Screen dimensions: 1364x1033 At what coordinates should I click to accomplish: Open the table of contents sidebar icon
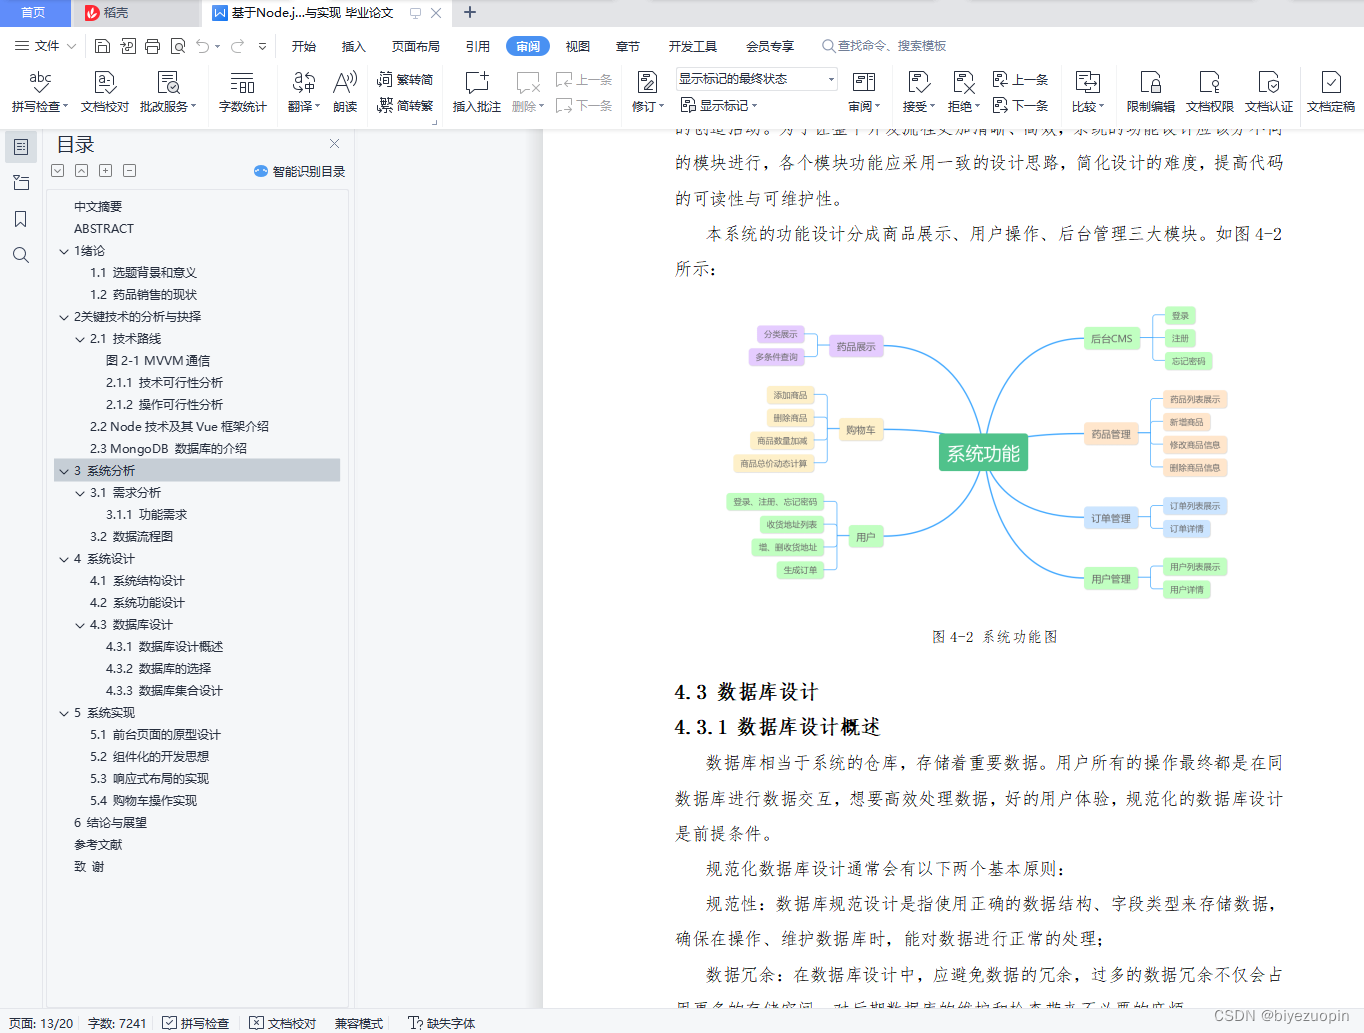(20, 147)
